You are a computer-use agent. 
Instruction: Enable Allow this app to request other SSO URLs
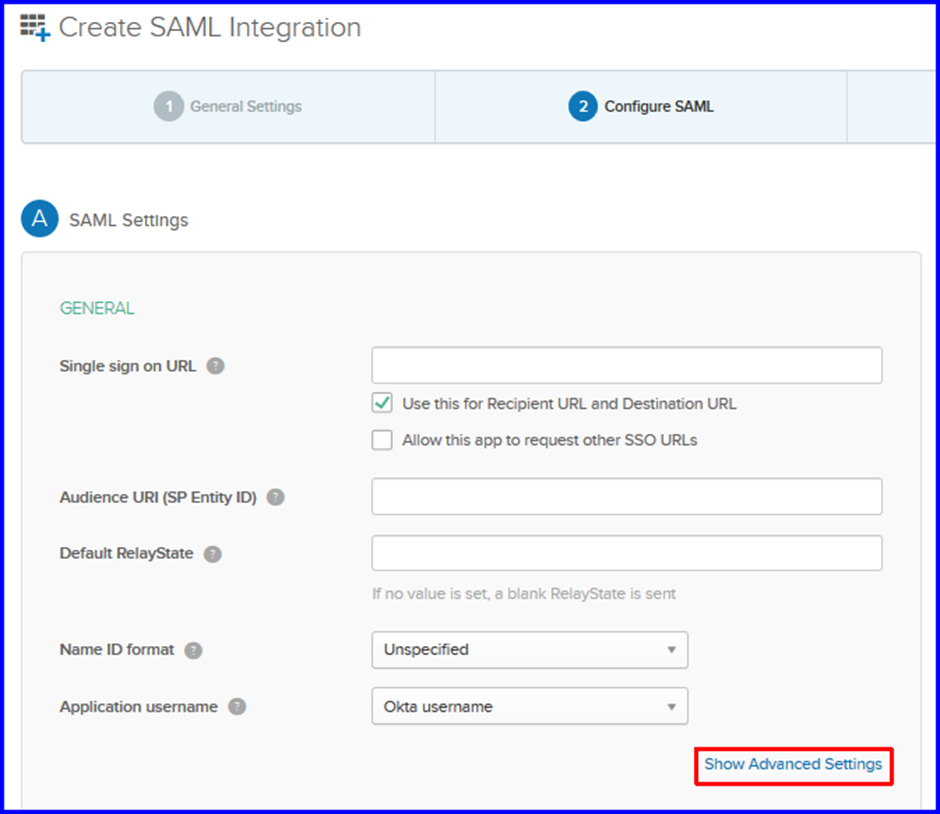pyautogui.click(x=382, y=440)
